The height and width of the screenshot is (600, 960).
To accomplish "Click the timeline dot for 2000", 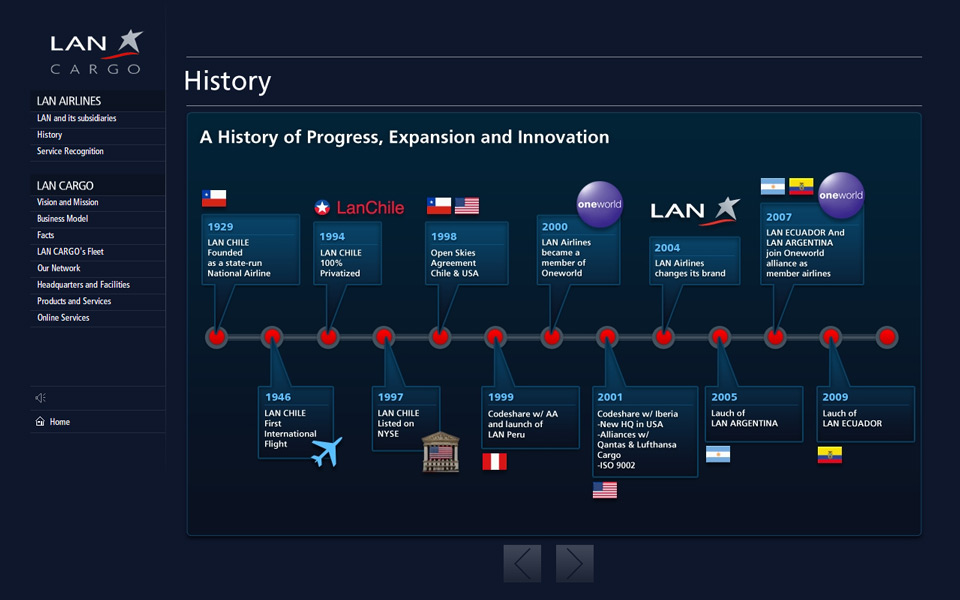I will tap(552, 337).
